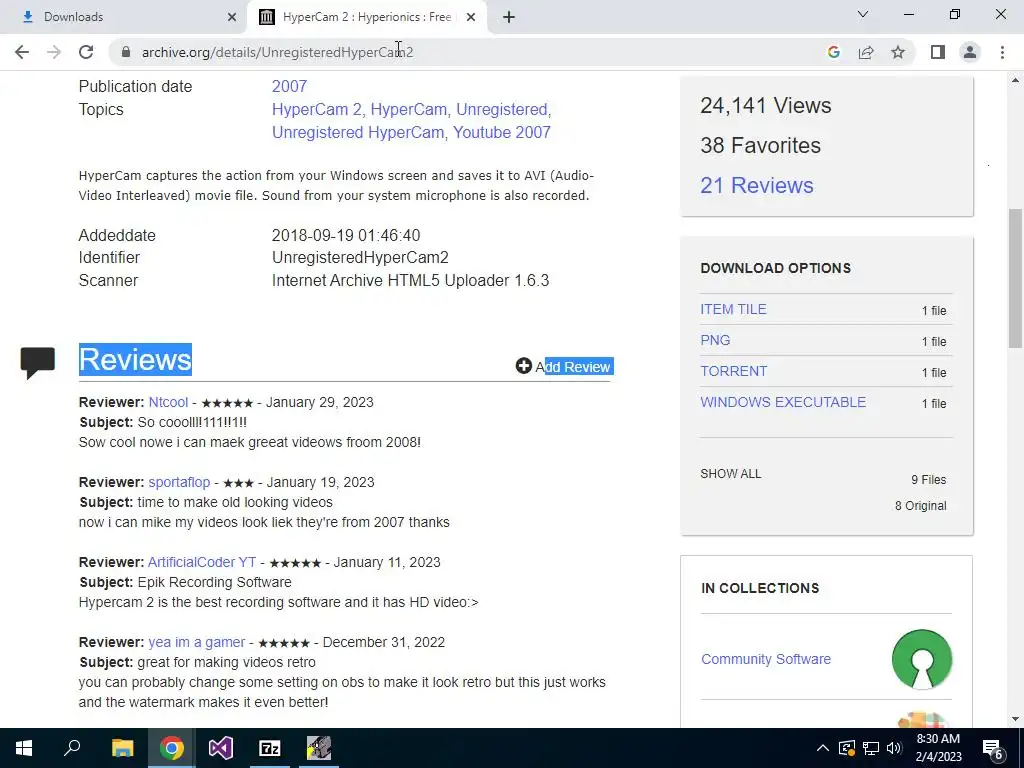Open reviewer sportaflop's profile
The height and width of the screenshot is (768, 1024).
tap(179, 482)
